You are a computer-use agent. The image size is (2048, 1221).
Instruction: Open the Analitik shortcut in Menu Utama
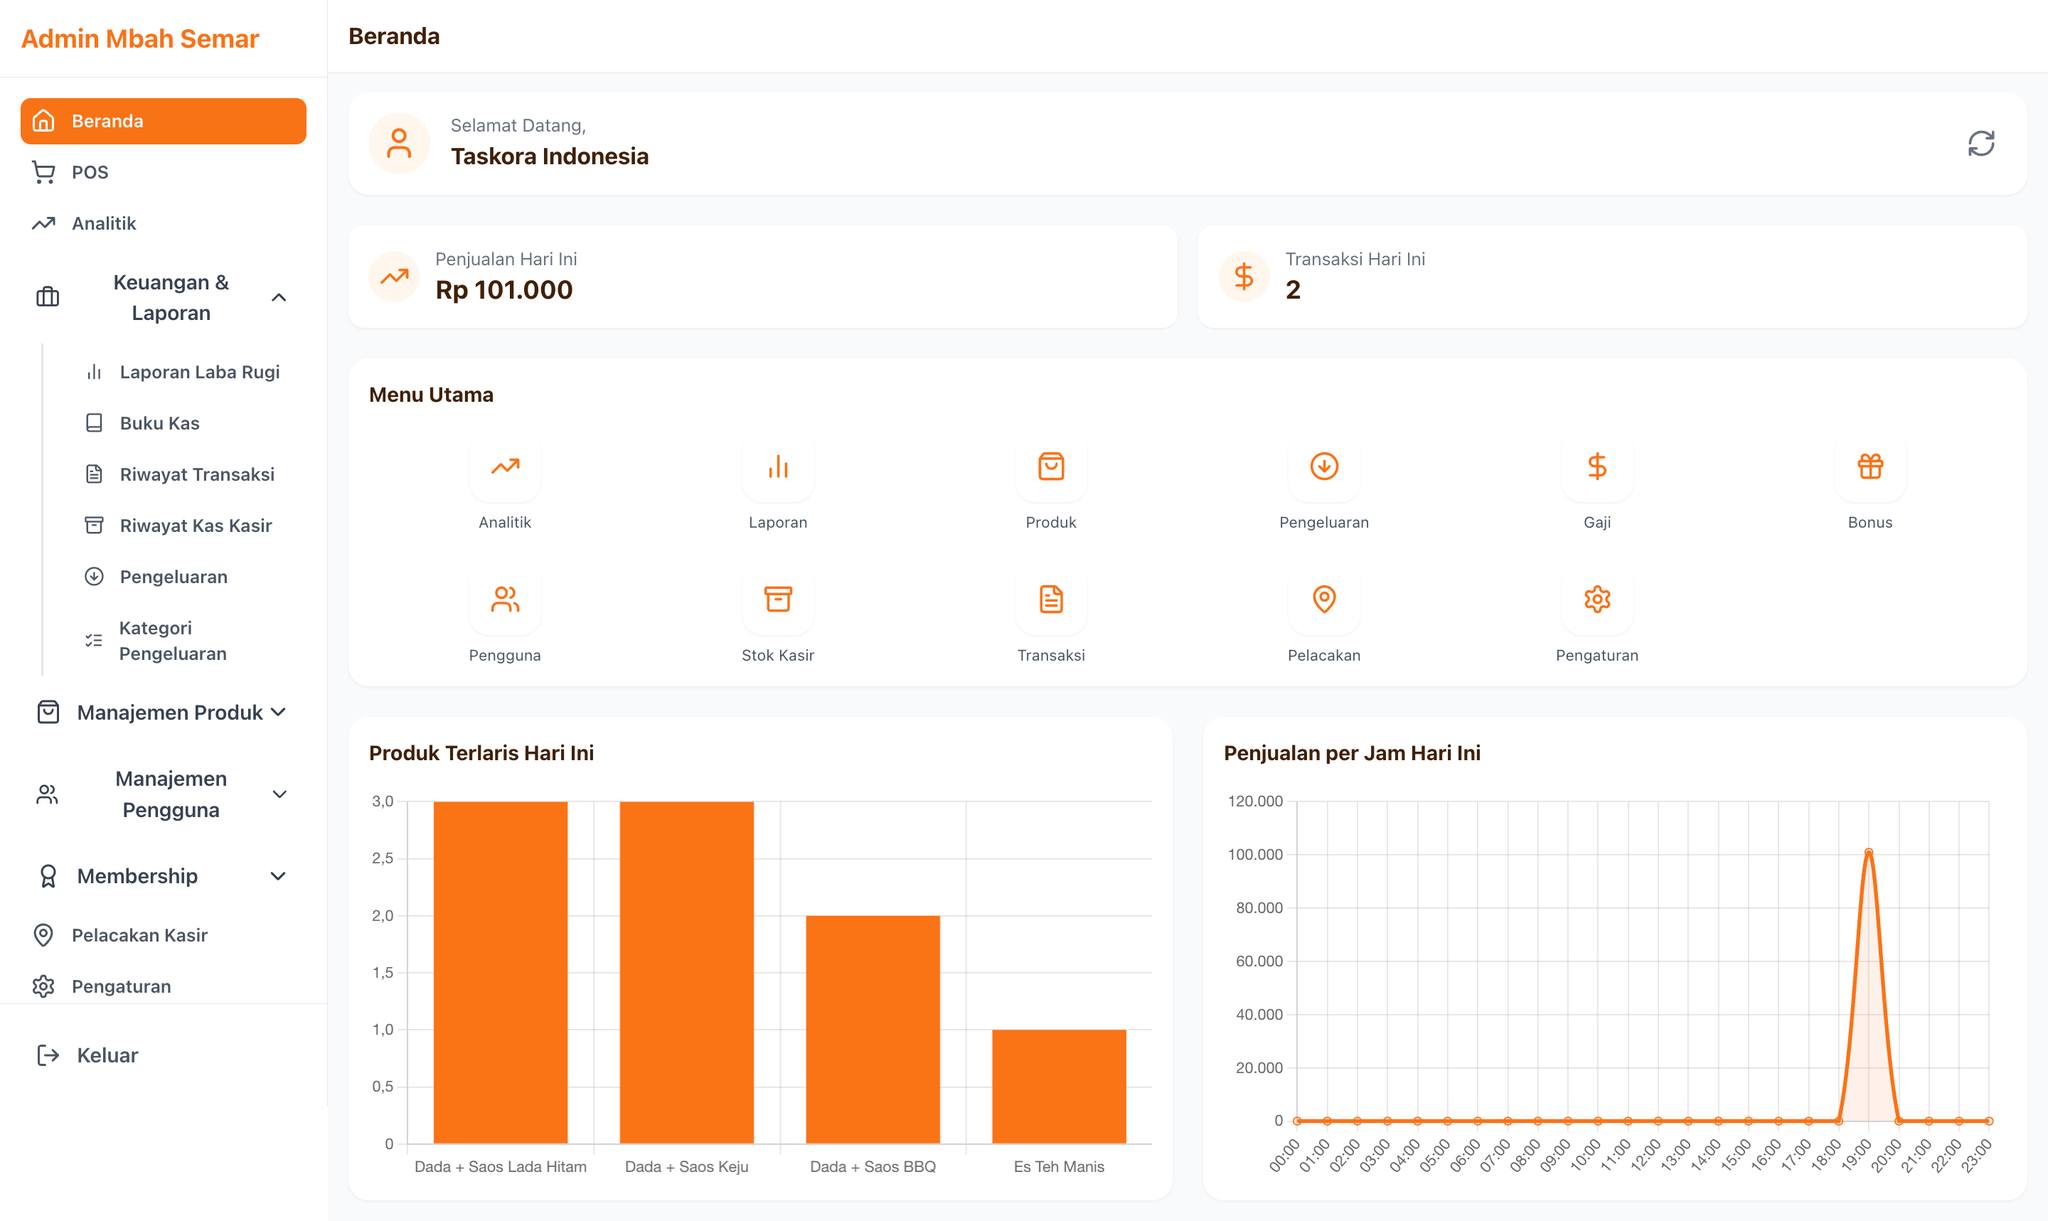point(505,467)
